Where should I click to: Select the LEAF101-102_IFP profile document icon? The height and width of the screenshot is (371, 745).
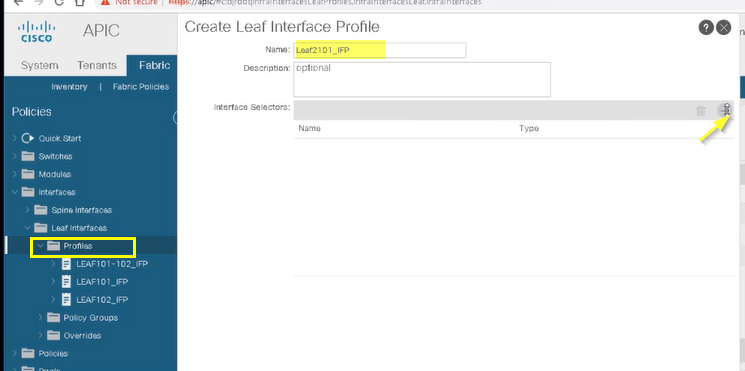[x=67, y=264]
